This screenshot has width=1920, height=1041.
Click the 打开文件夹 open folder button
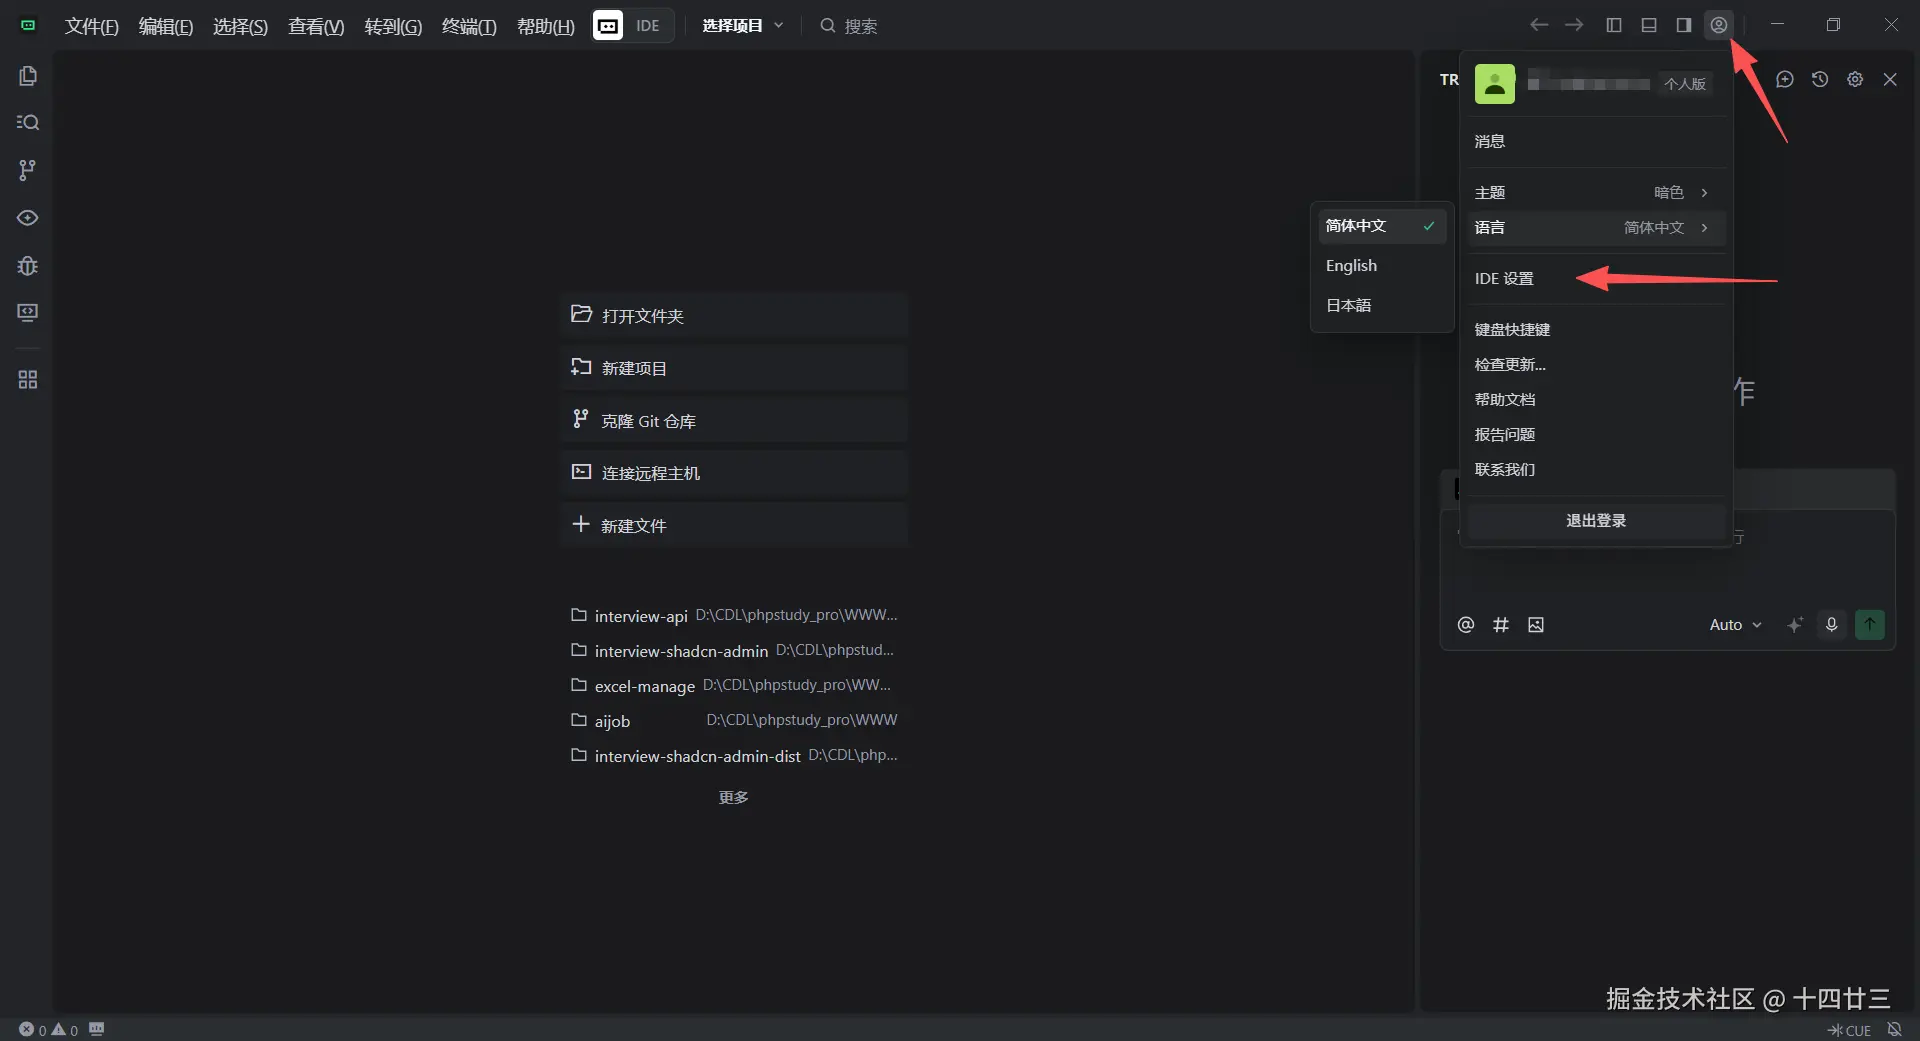734,315
